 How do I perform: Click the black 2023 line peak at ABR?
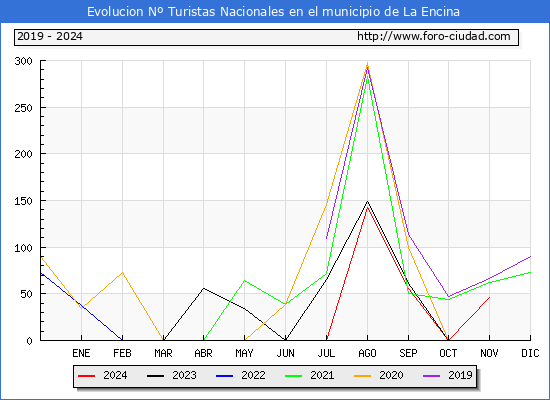tap(203, 288)
